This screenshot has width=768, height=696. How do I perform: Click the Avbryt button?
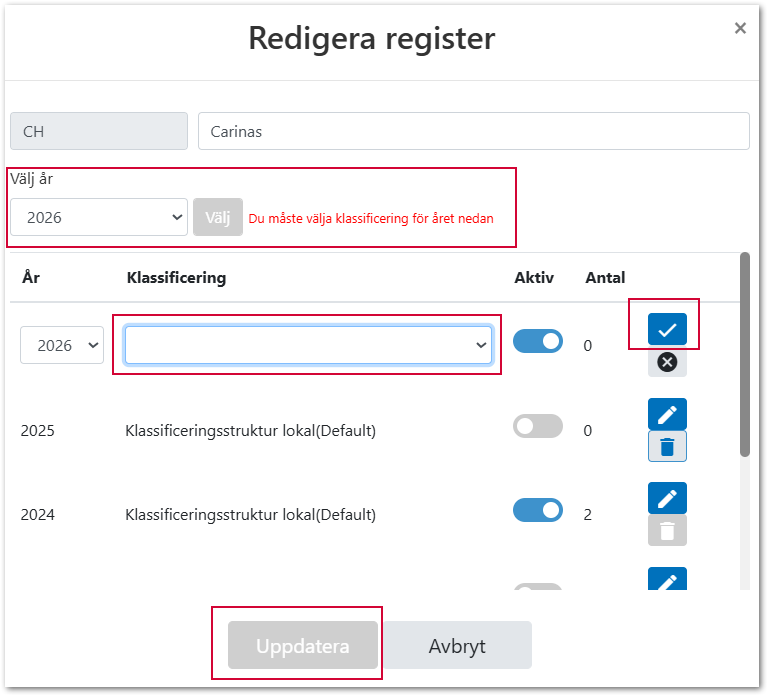(x=457, y=646)
